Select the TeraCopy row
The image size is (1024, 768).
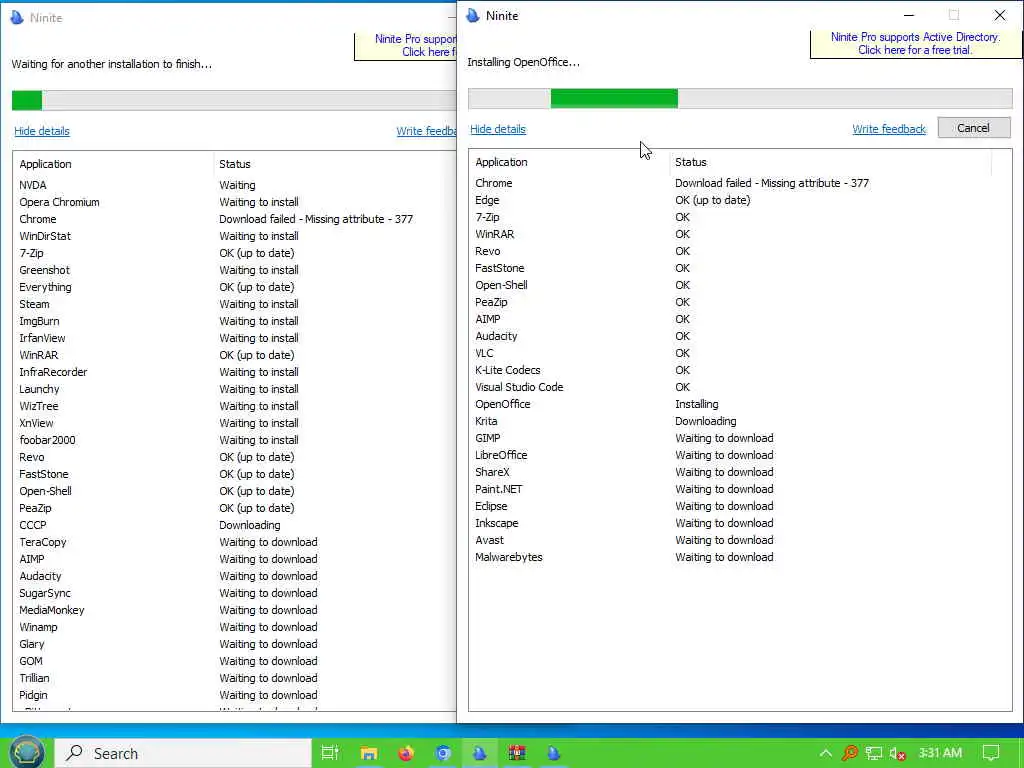(x=235, y=542)
